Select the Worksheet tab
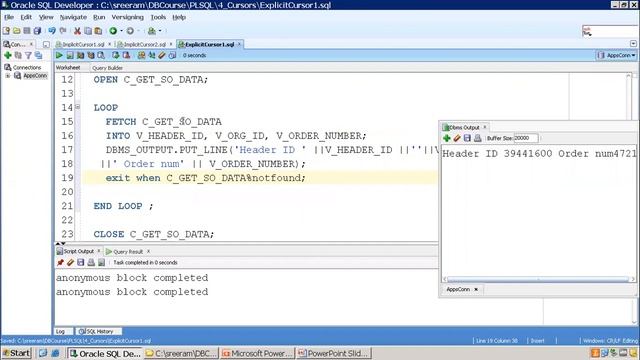 click(x=68, y=67)
